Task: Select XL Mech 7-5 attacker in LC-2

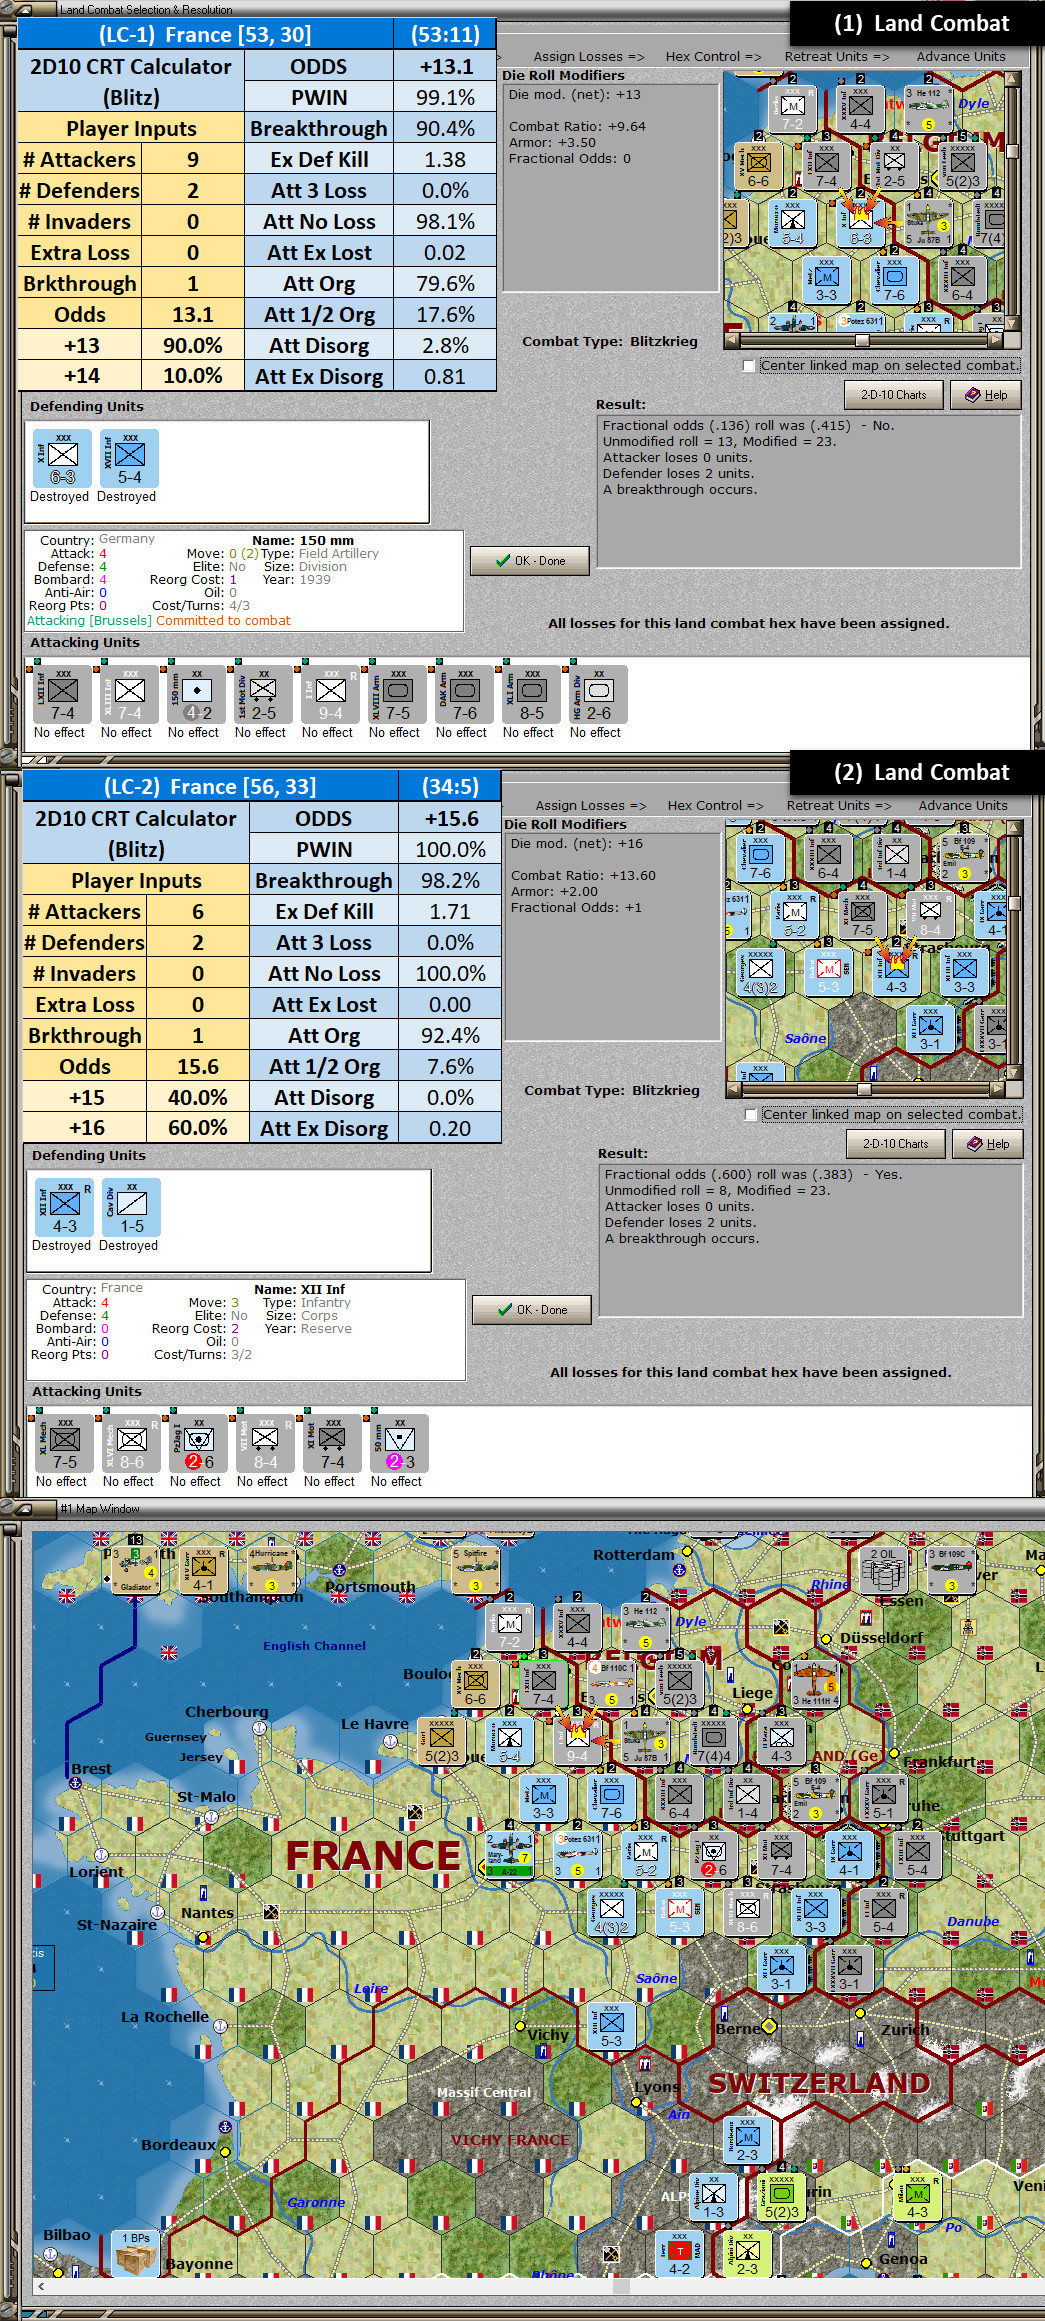Action: click(x=64, y=1442)
